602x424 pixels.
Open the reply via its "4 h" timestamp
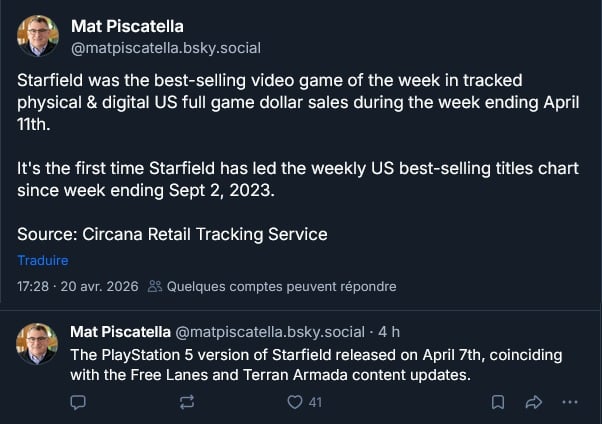coord(391,331)
